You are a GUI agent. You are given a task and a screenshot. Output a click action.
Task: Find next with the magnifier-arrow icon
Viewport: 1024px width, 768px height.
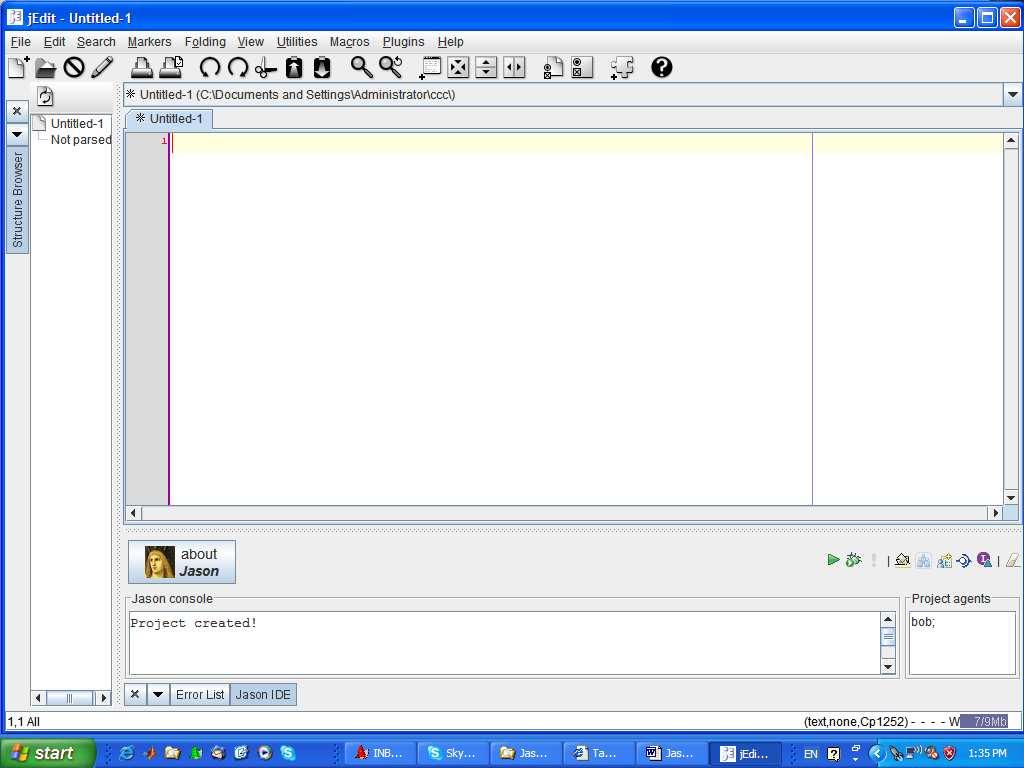coord(391,67)
